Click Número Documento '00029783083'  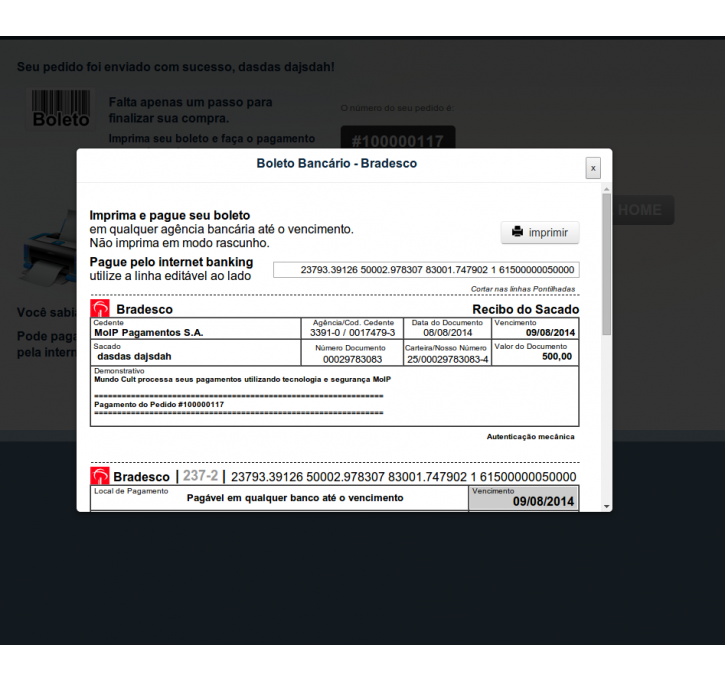pos(352,359)
